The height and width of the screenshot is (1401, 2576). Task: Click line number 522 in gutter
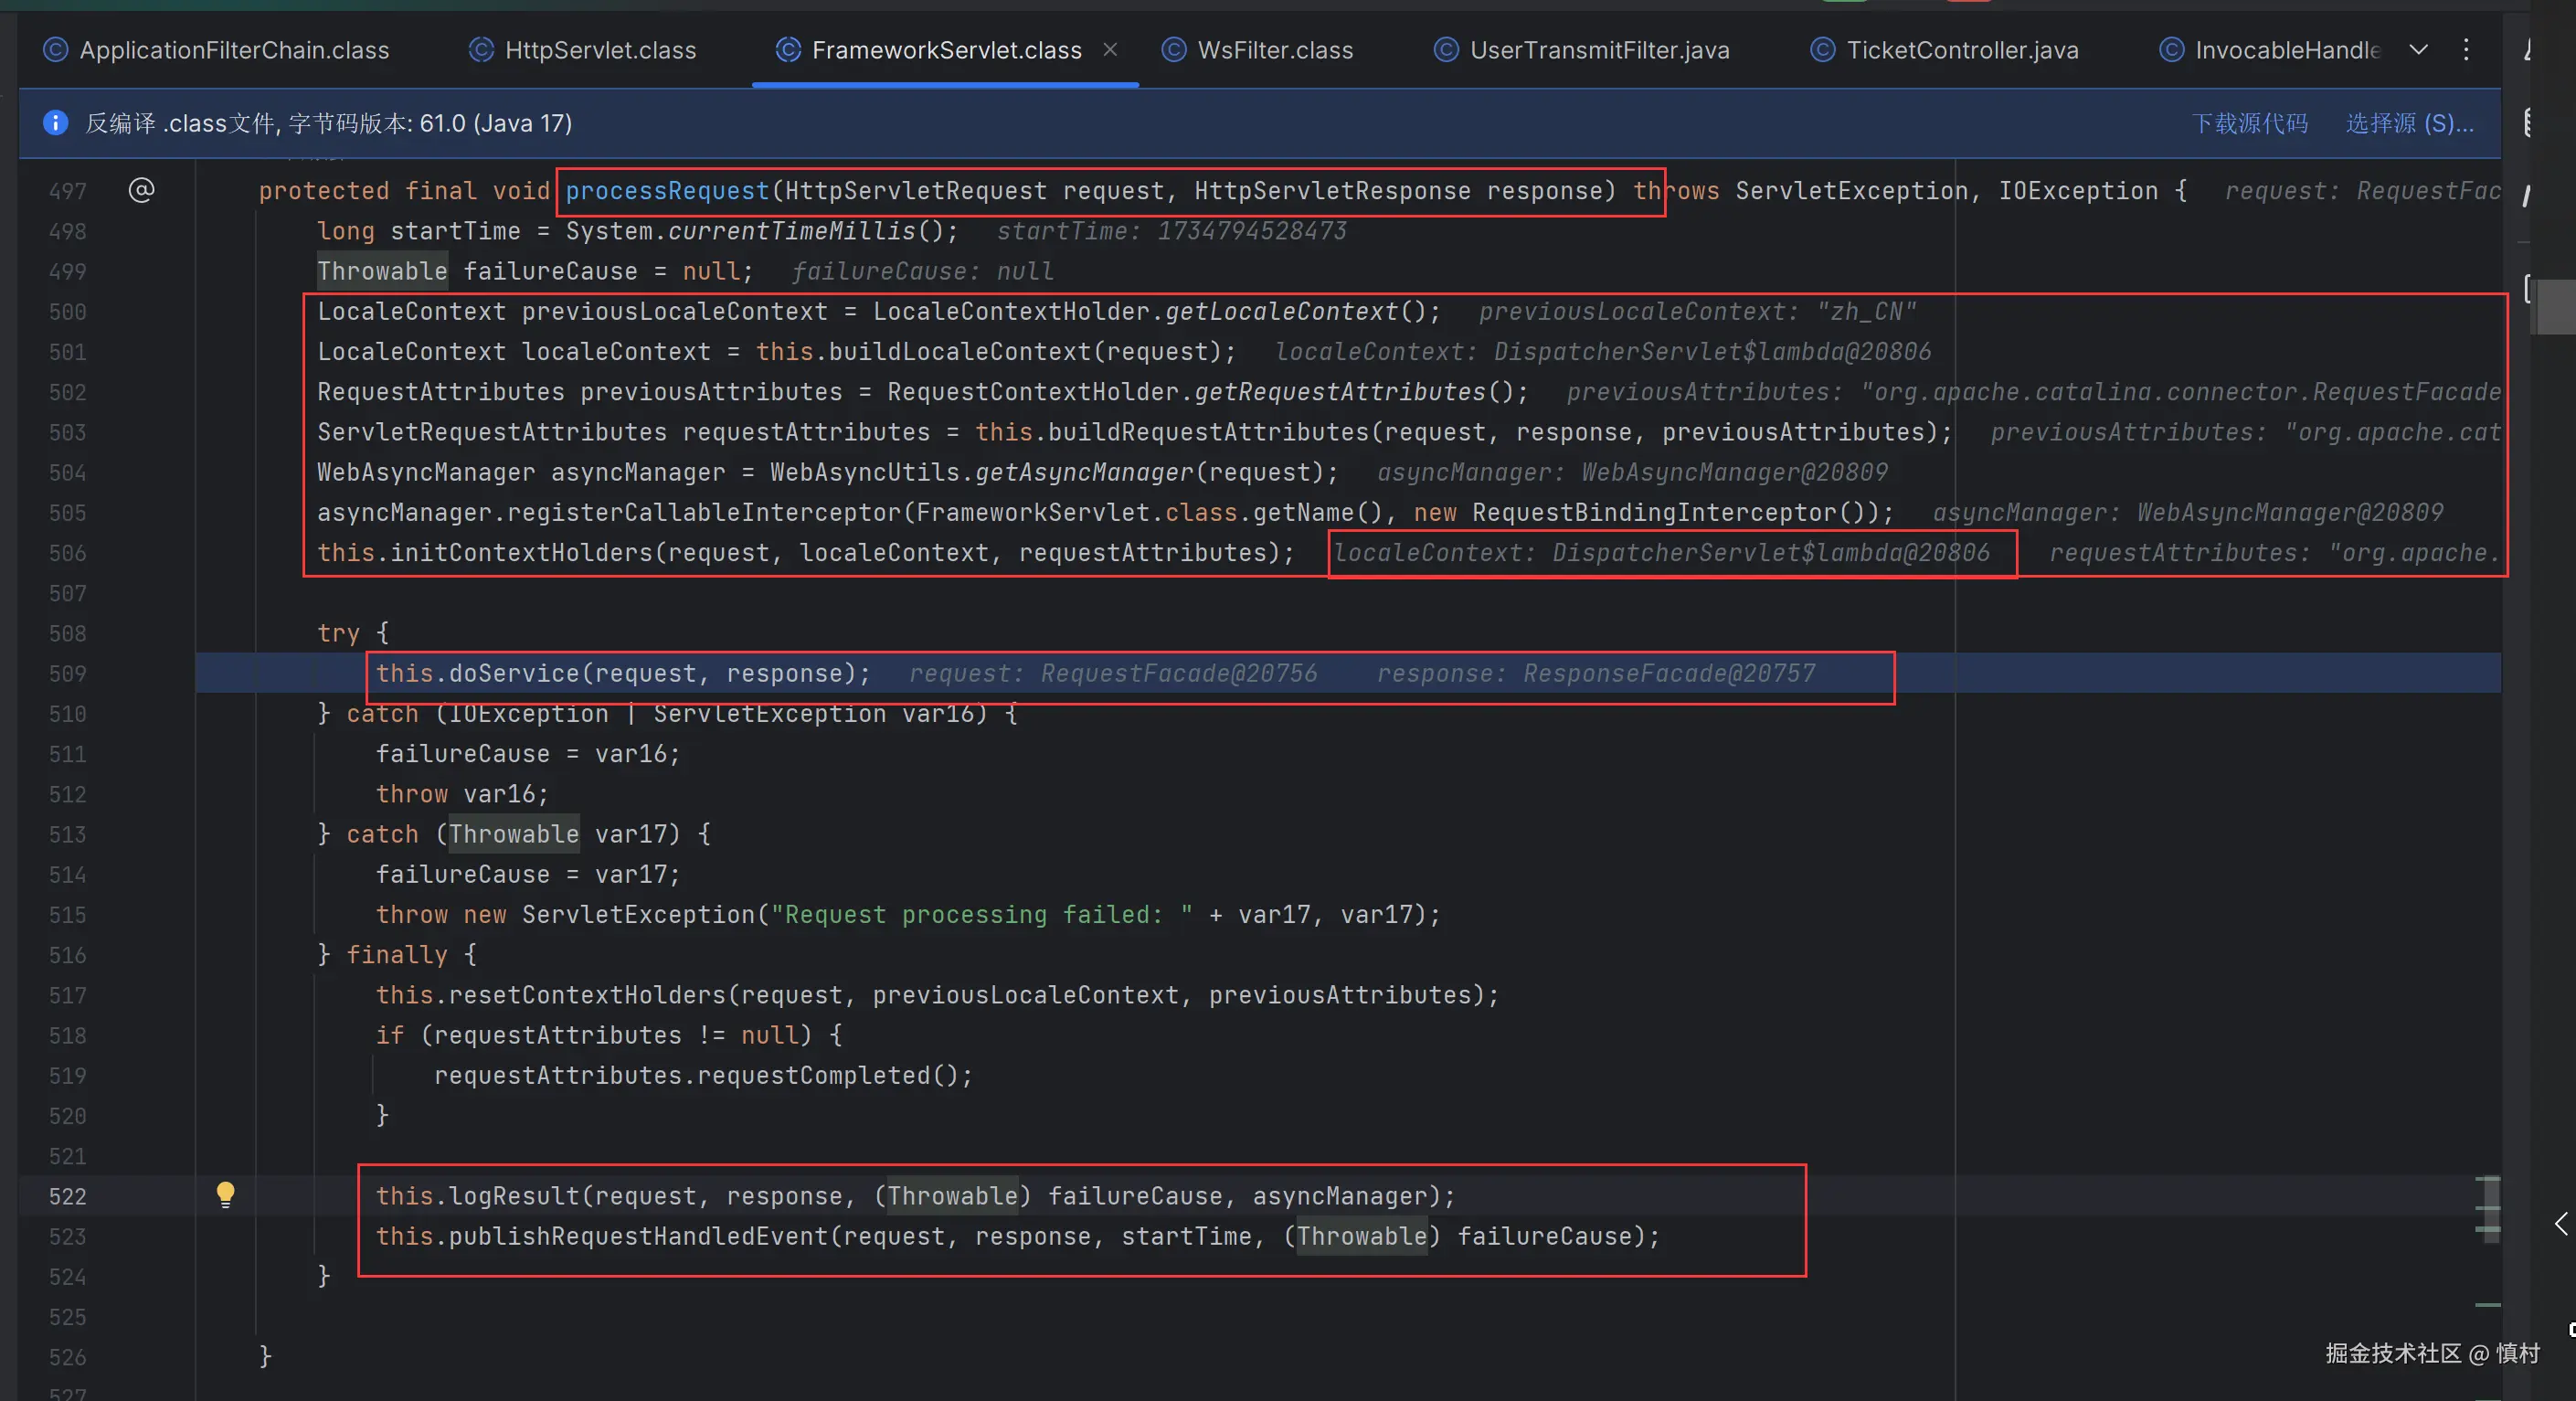[x=68, y=1196]
